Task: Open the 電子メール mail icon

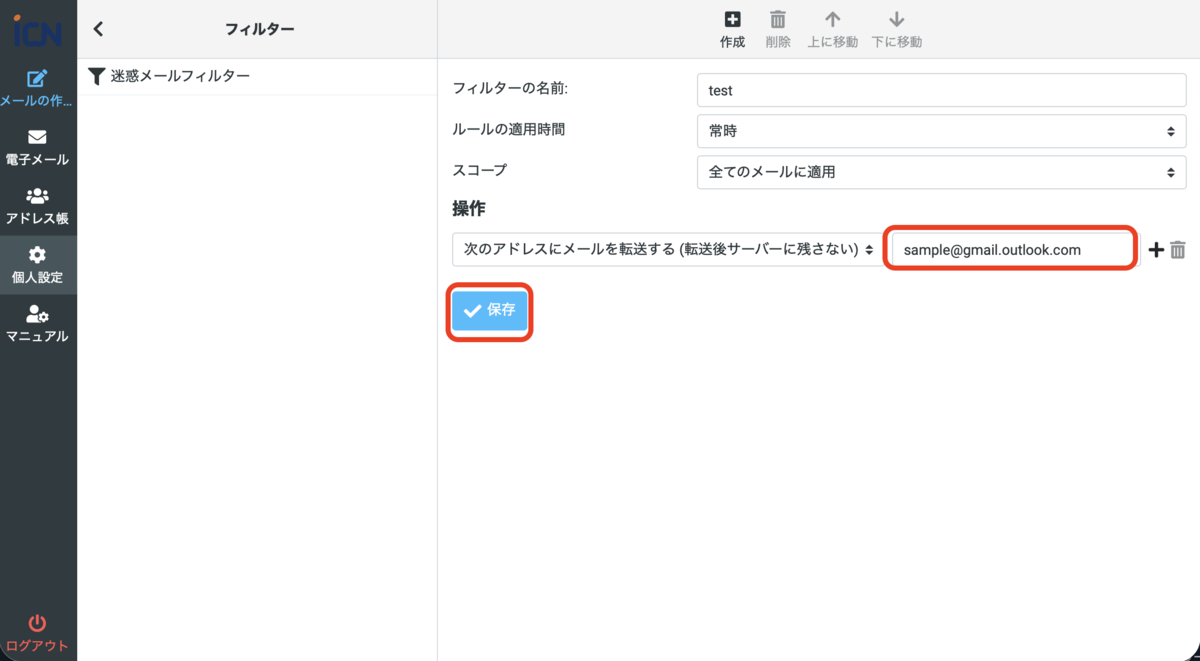Action: click(x=38, y=145)
